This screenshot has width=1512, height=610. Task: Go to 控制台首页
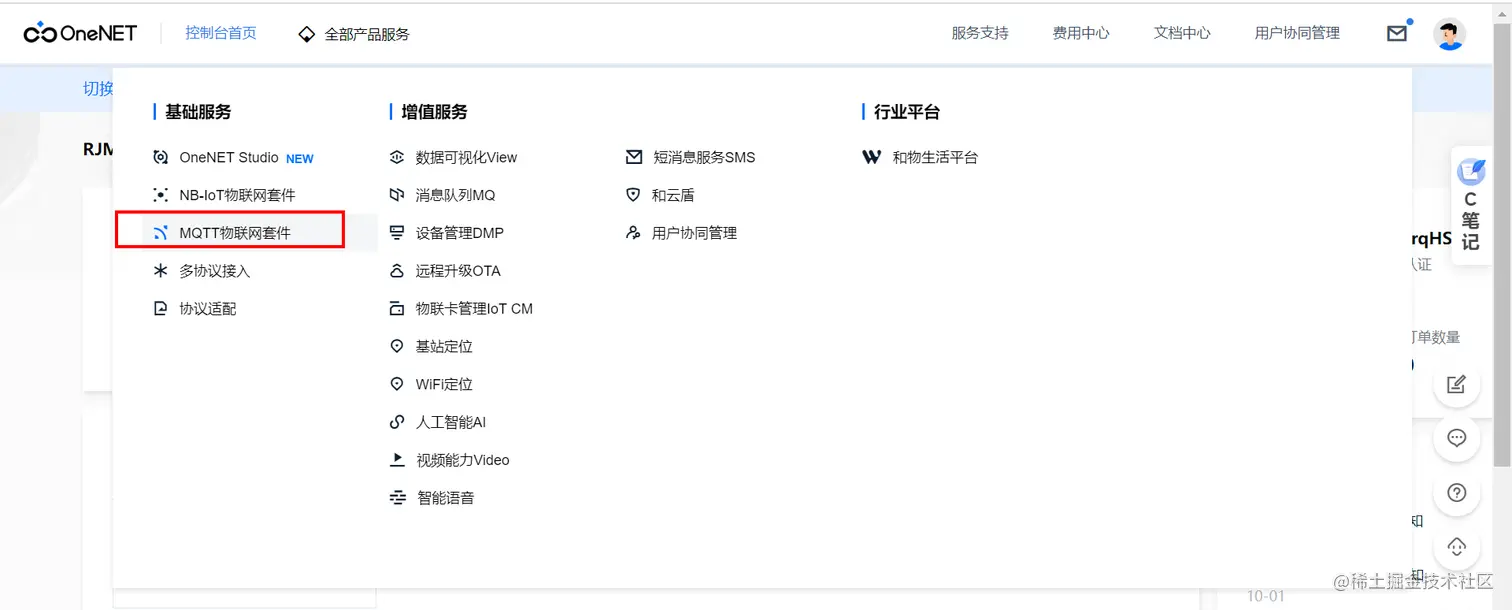click(221, 33)
